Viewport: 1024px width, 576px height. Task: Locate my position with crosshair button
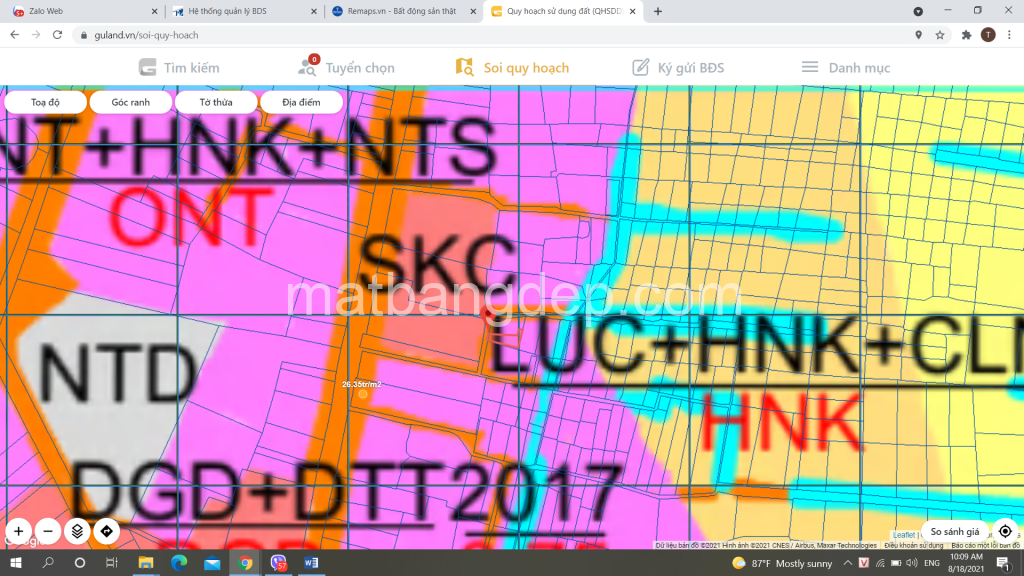pyautogui.click(x=1005, y=532)
